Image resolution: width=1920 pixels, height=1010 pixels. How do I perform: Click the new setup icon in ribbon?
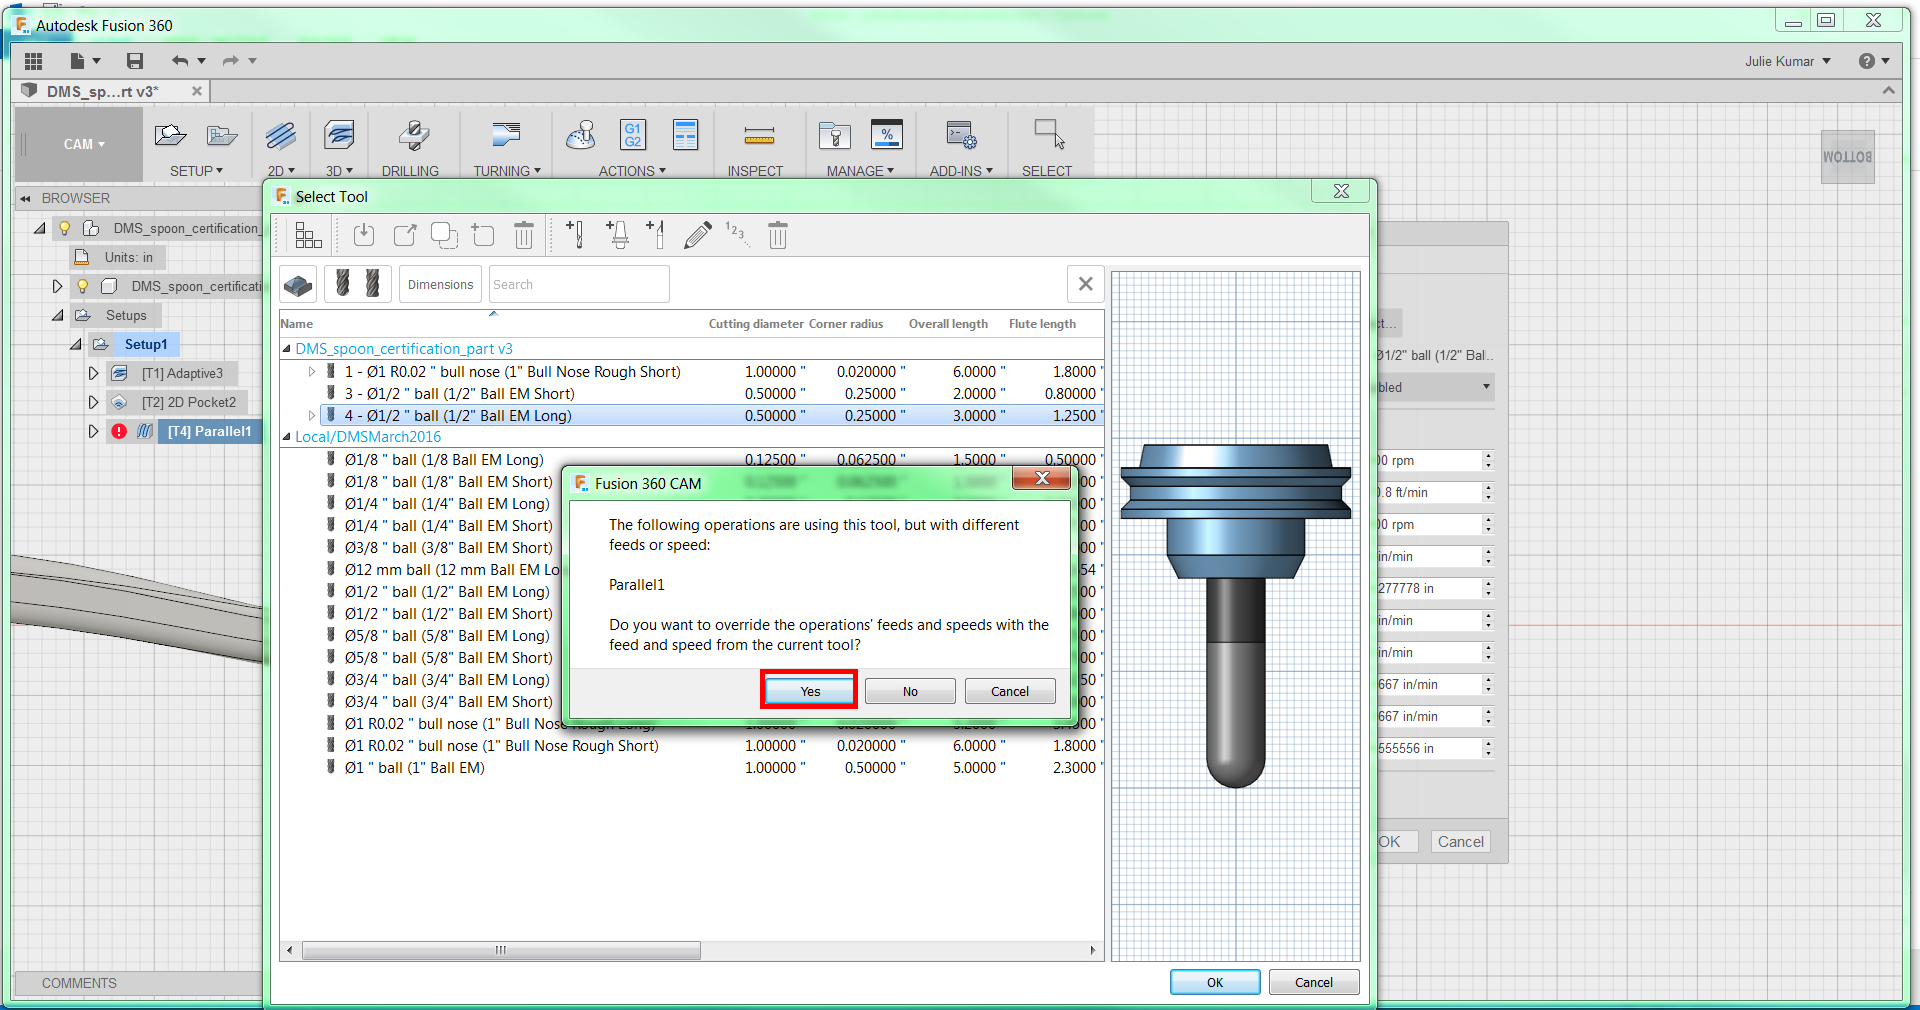(x=170, y=135)
